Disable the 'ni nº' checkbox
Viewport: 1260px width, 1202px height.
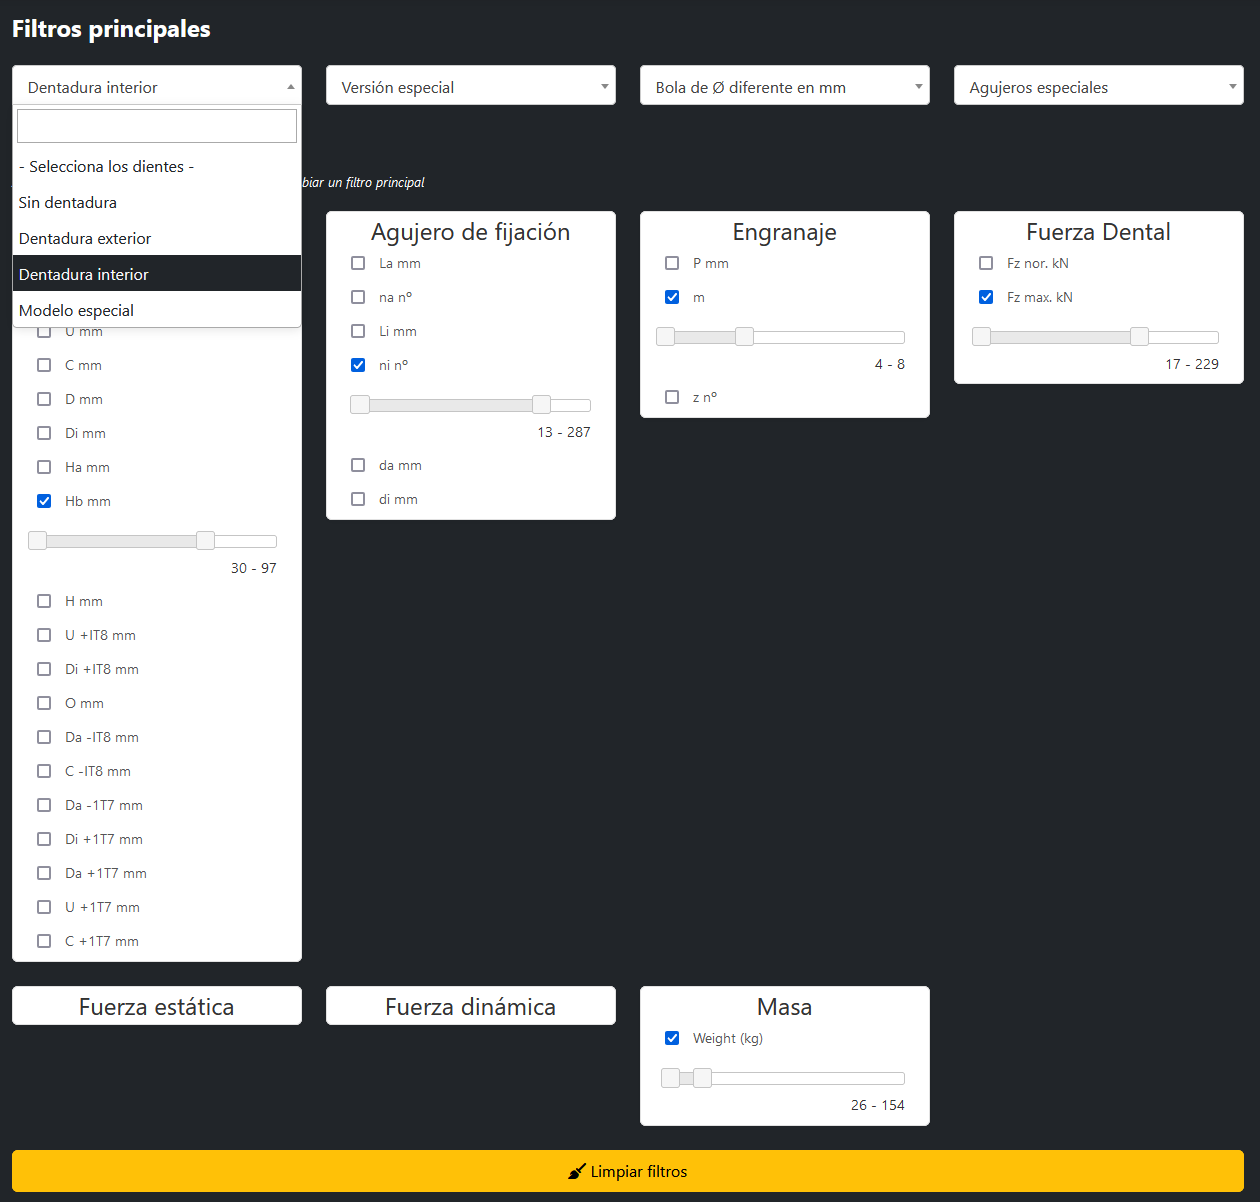click(358, 365)
